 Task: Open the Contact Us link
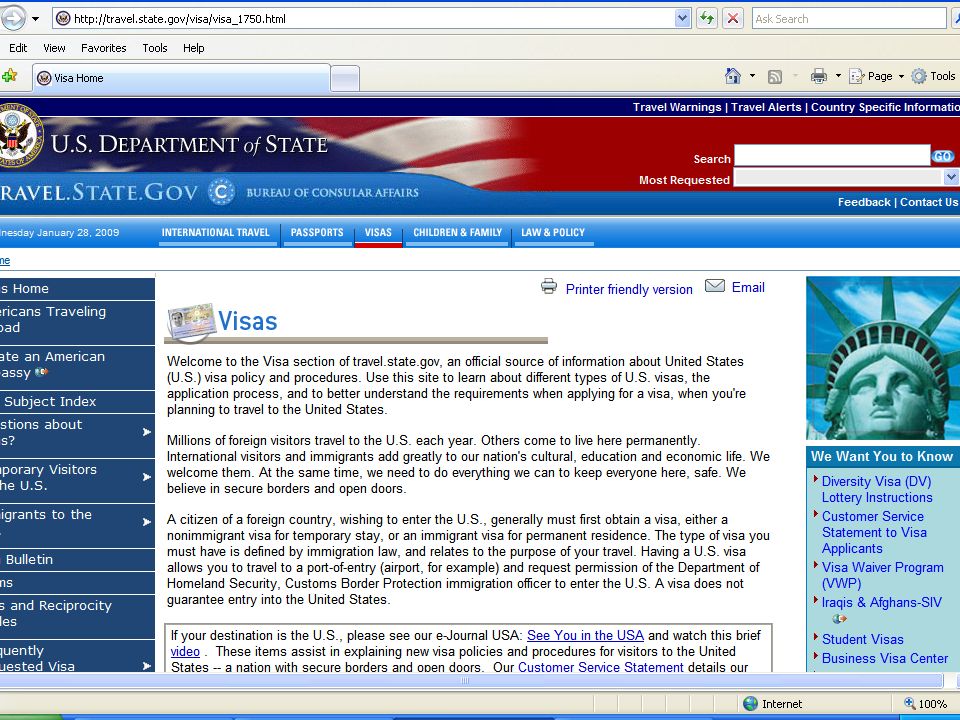click(x=929, y=202)
